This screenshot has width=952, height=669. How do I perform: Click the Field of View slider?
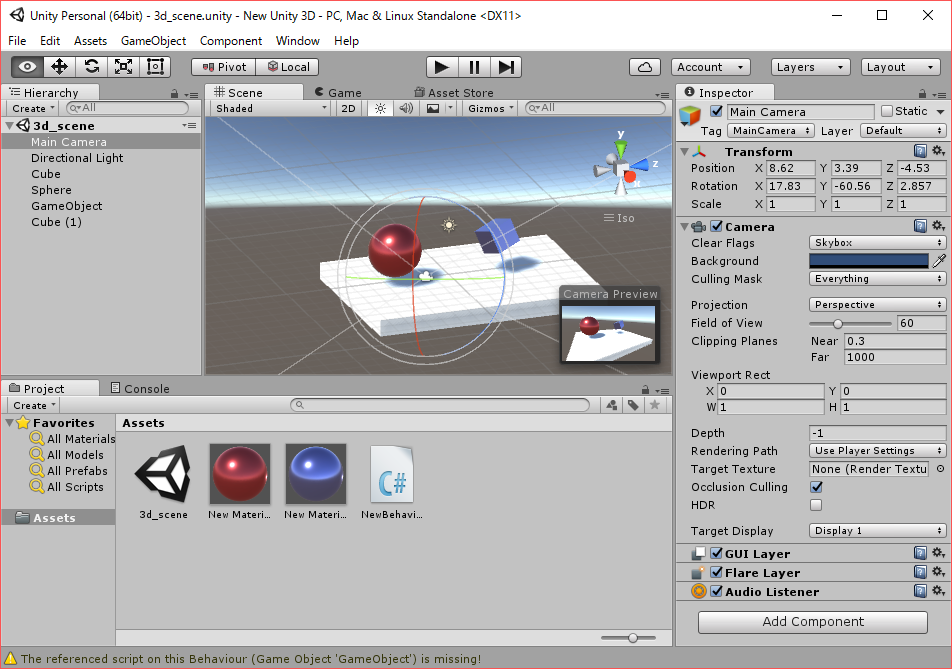[x=850, y=323]
